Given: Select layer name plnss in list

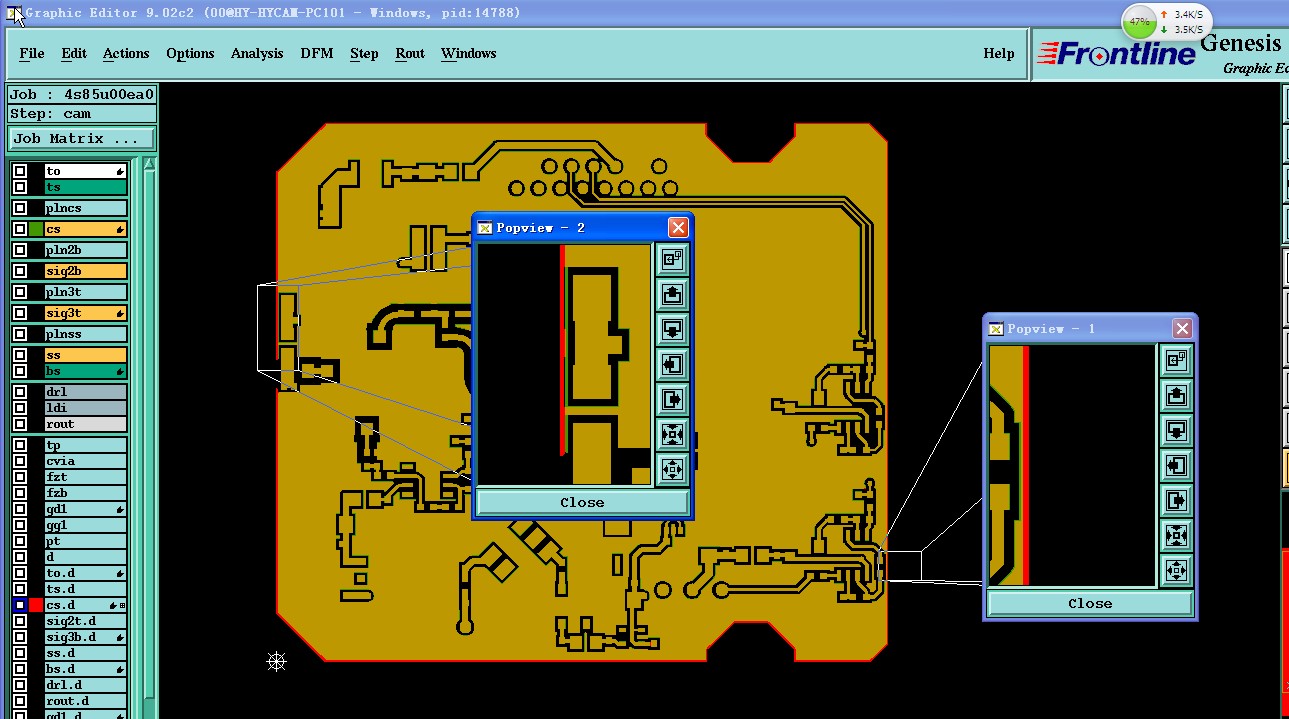Looking at the screenshot, I should pos(86,334).
